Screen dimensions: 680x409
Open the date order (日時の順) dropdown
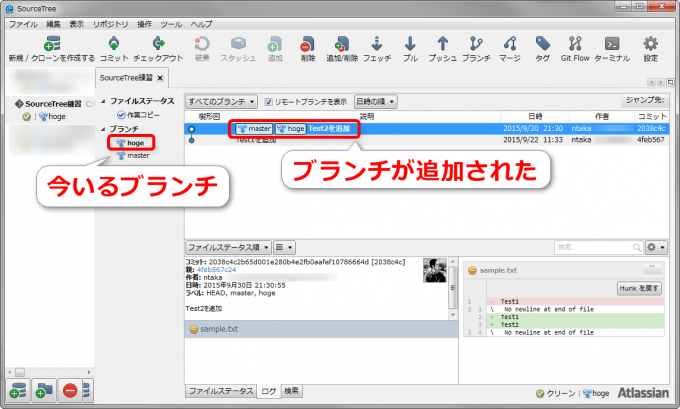(376, 102)
